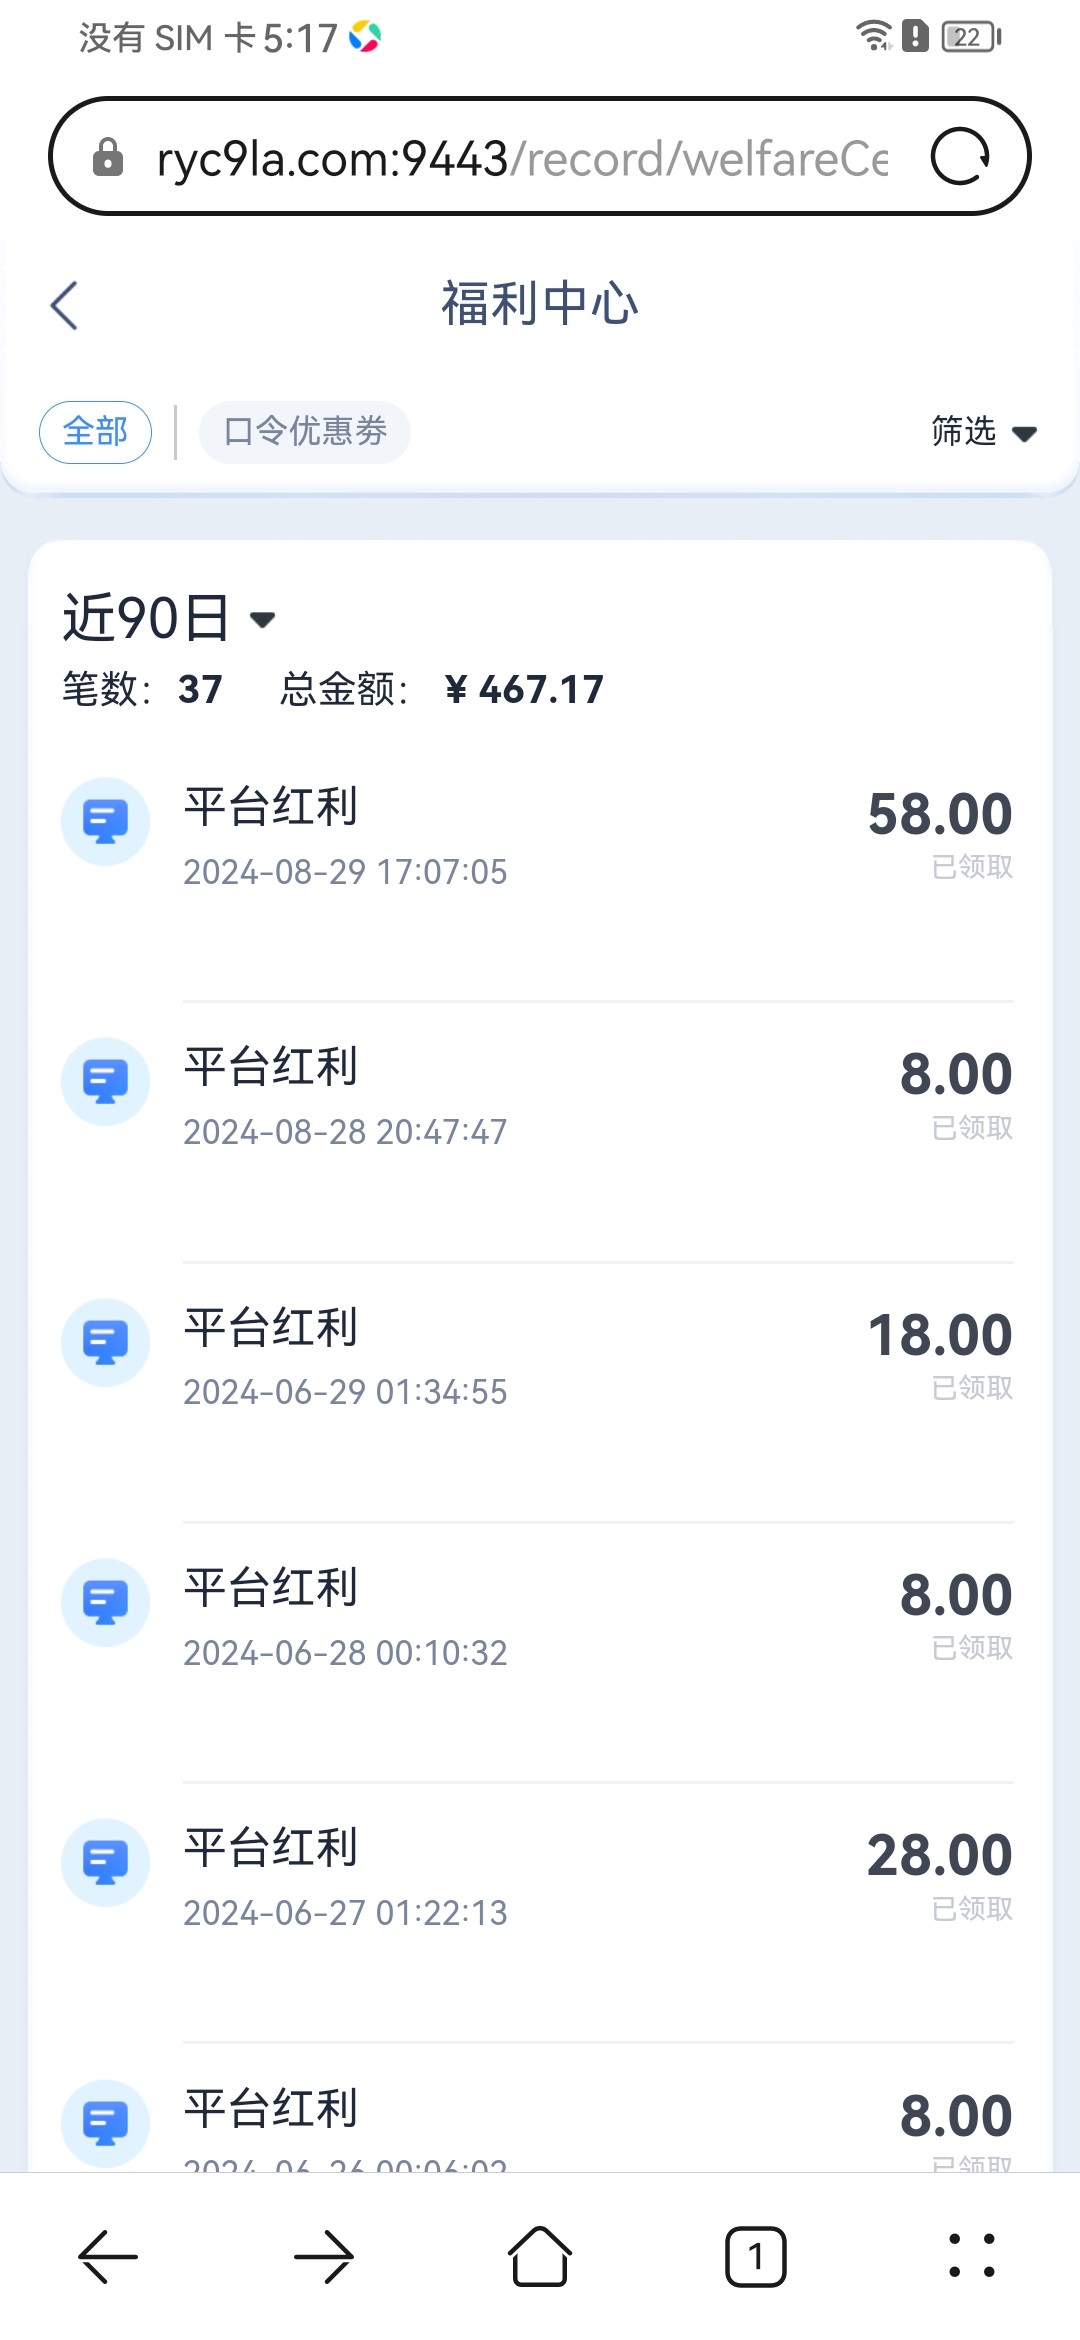Expand the 筛选 filter dropdown
This screenshot has width=1080, height=2340.
point(983,432)
